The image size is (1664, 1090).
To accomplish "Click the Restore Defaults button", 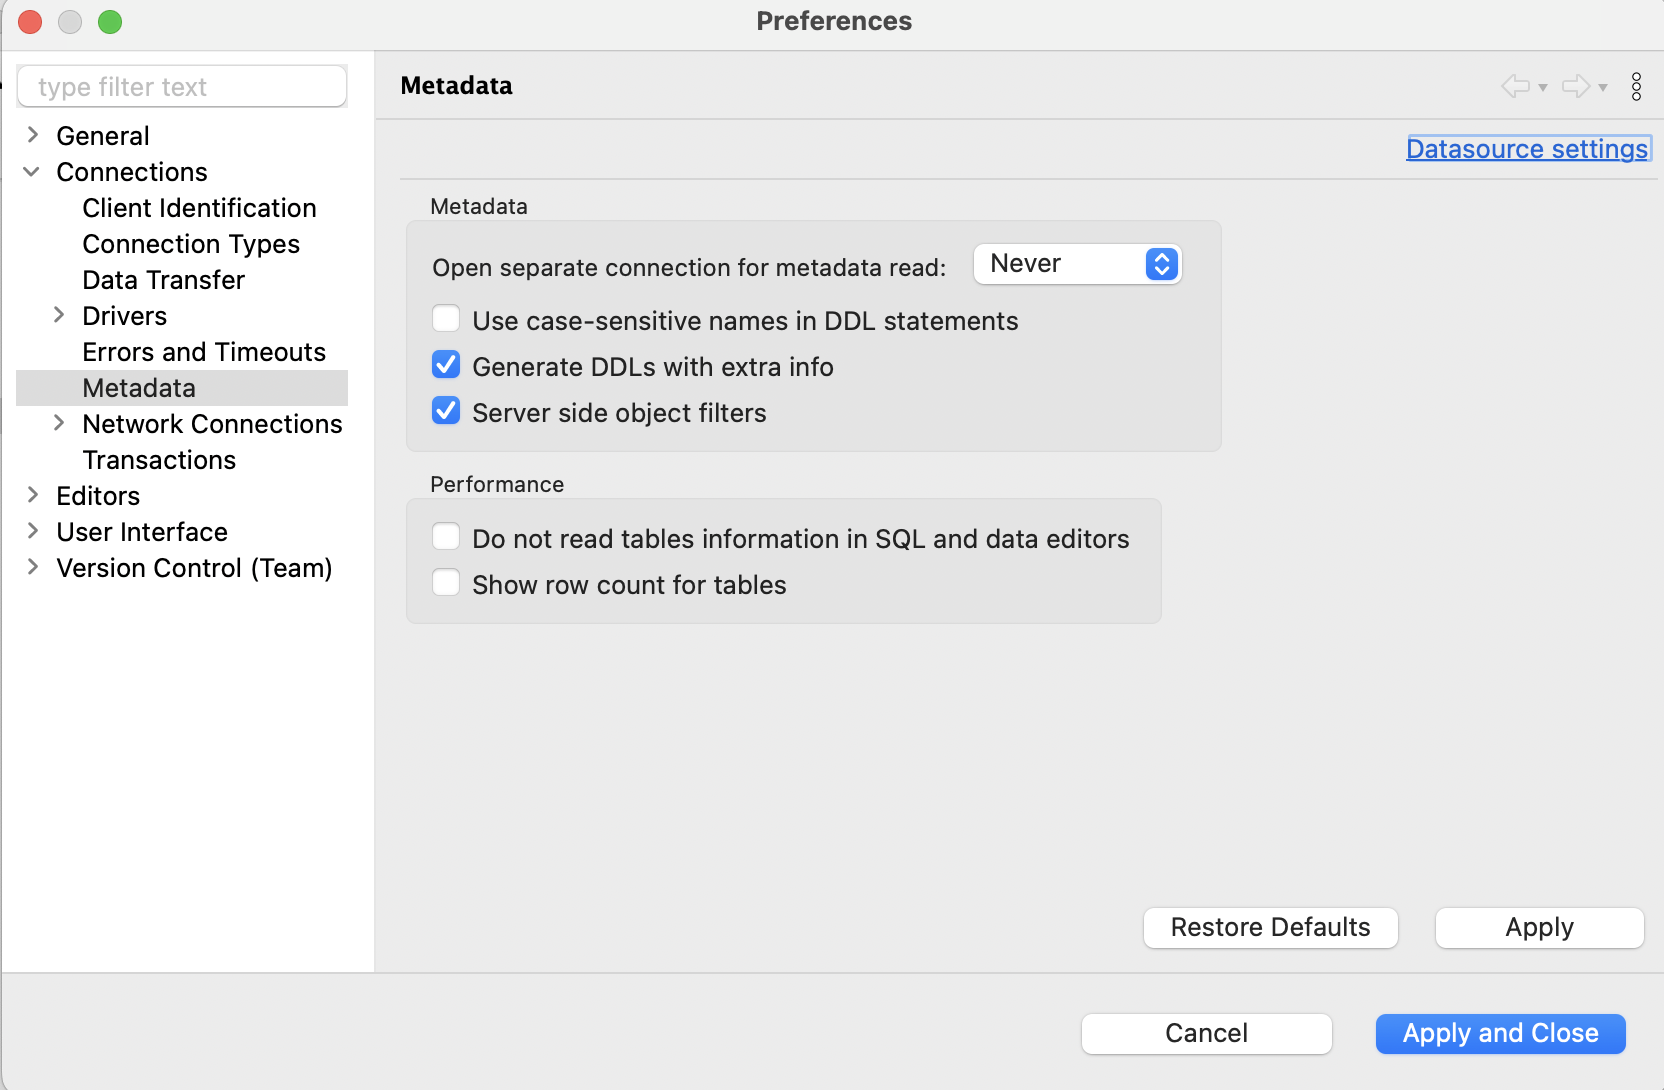I will point(1270,927).
